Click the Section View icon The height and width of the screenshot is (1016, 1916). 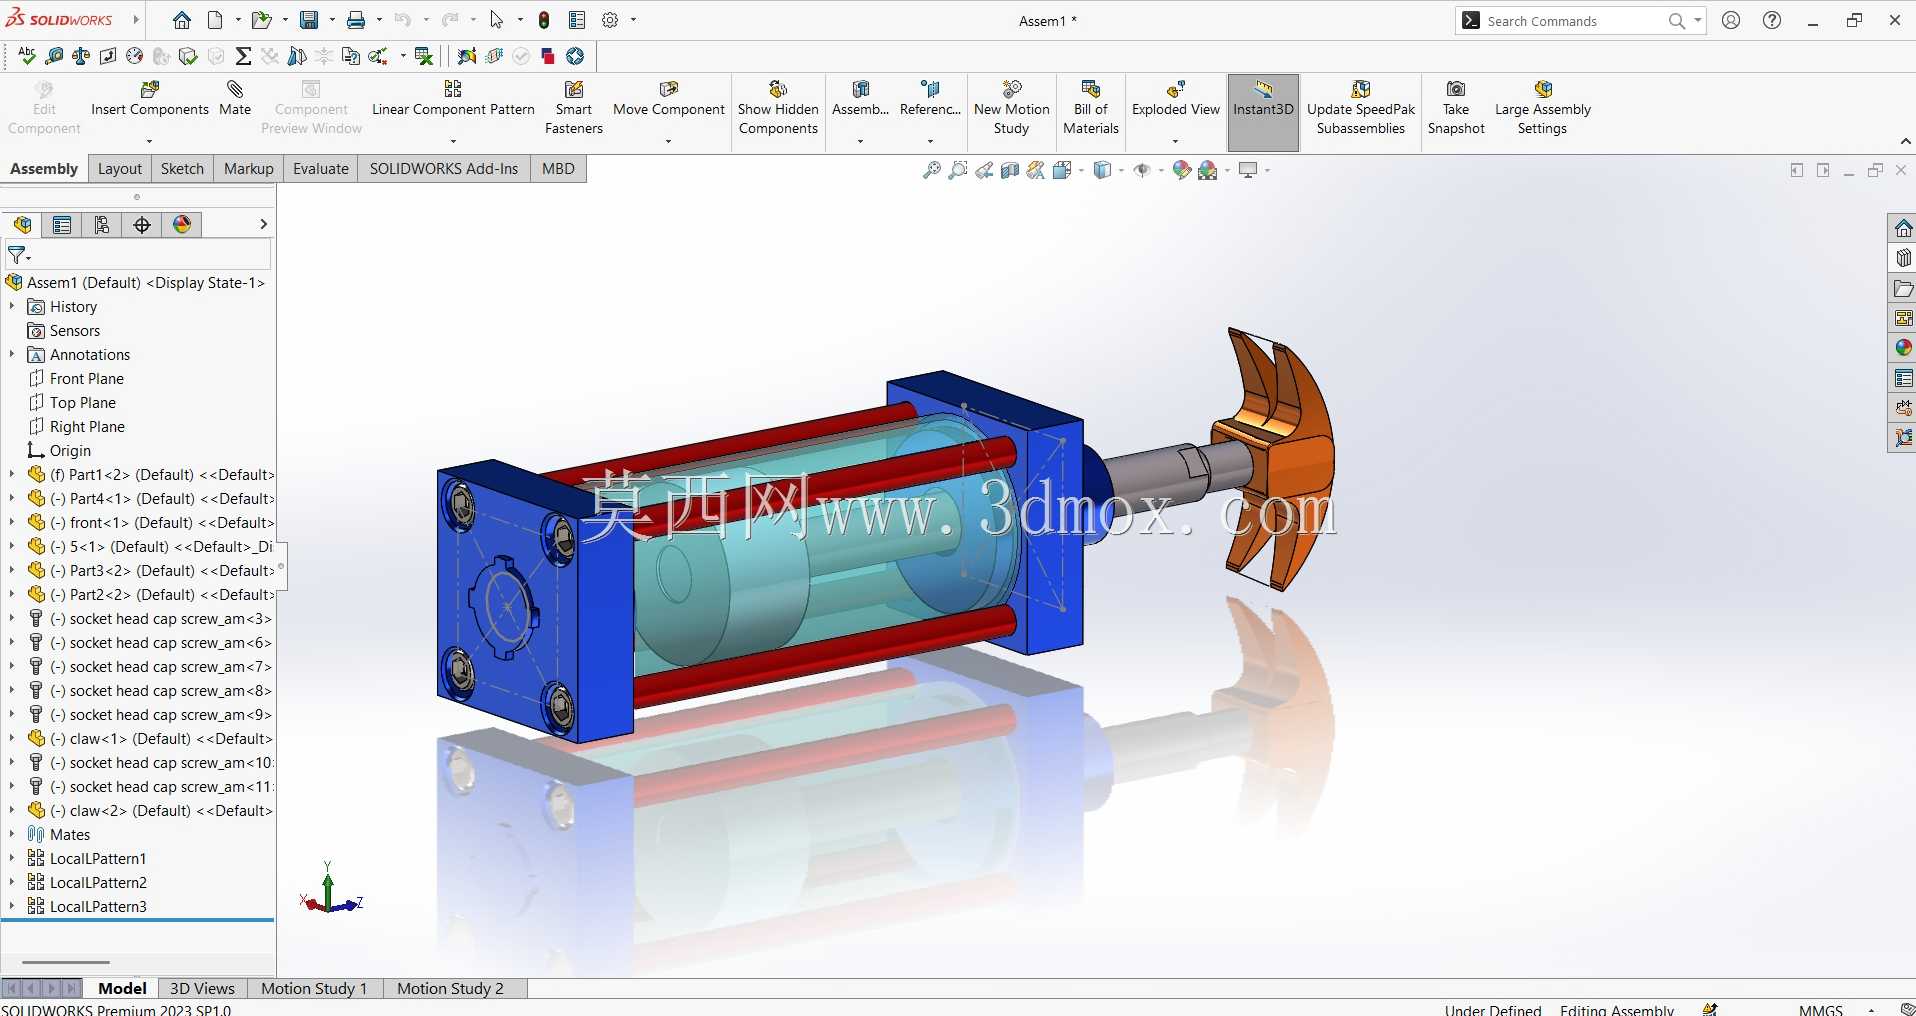pyautogui.click(x=1010, y=170)
